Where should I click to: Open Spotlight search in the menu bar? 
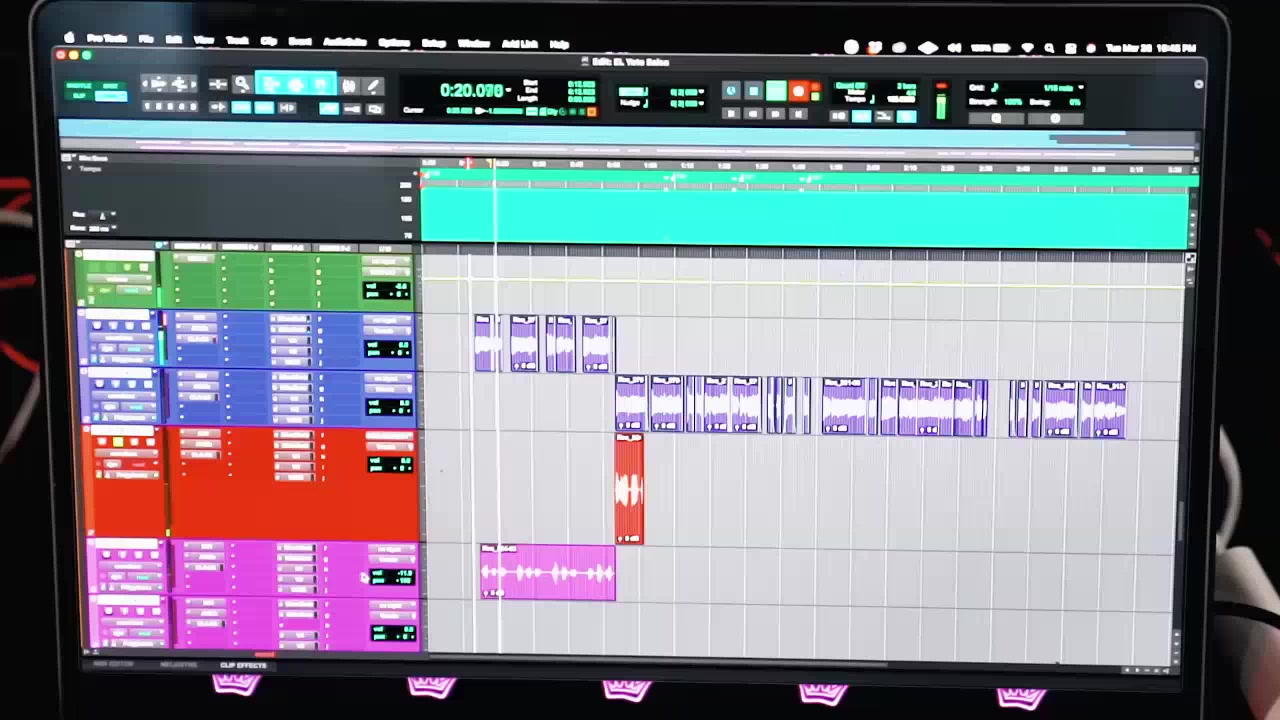pos(1049,48)
